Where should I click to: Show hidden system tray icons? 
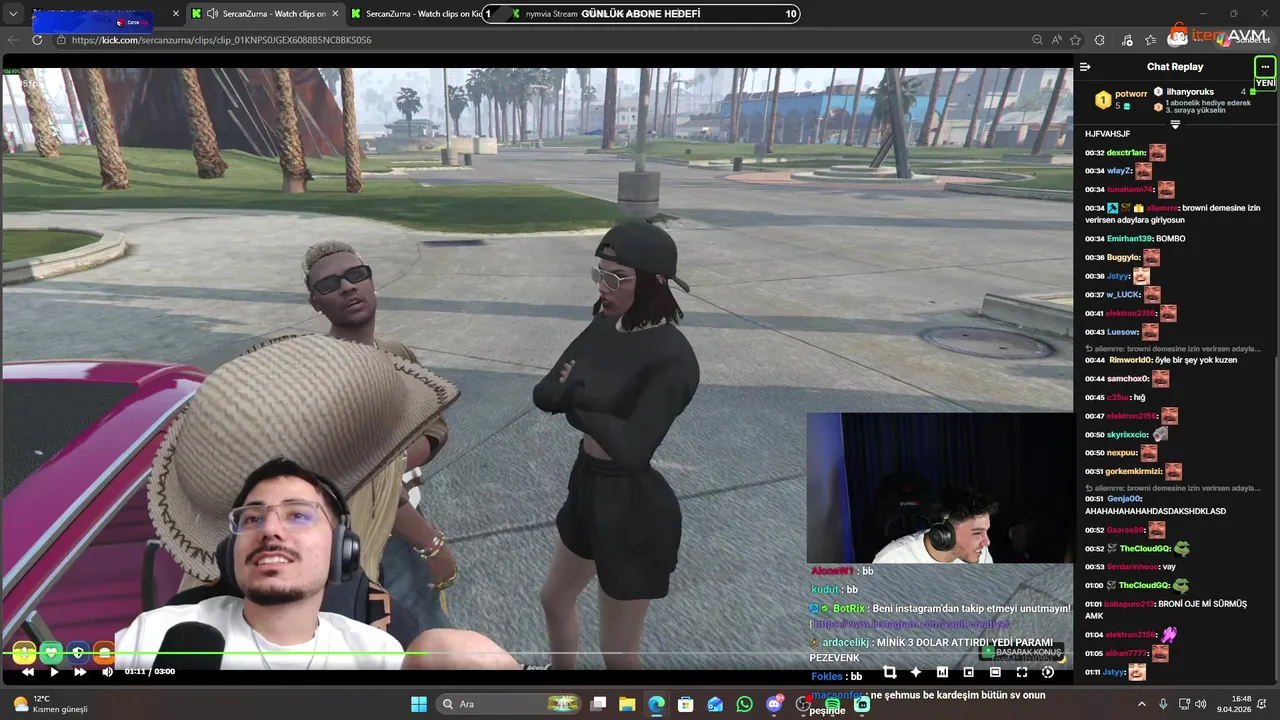tap(1141, 704)
